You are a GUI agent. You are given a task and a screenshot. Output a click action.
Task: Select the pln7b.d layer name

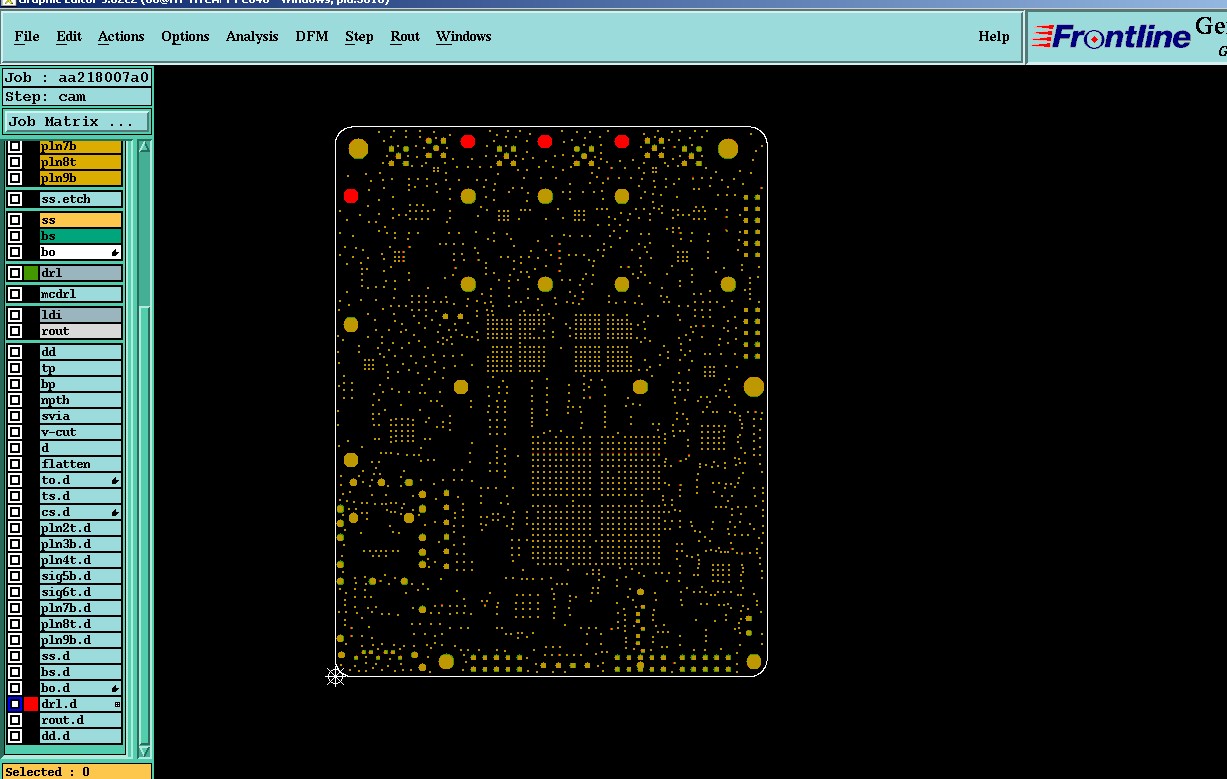pyautogui.click(x=80, y=608)
